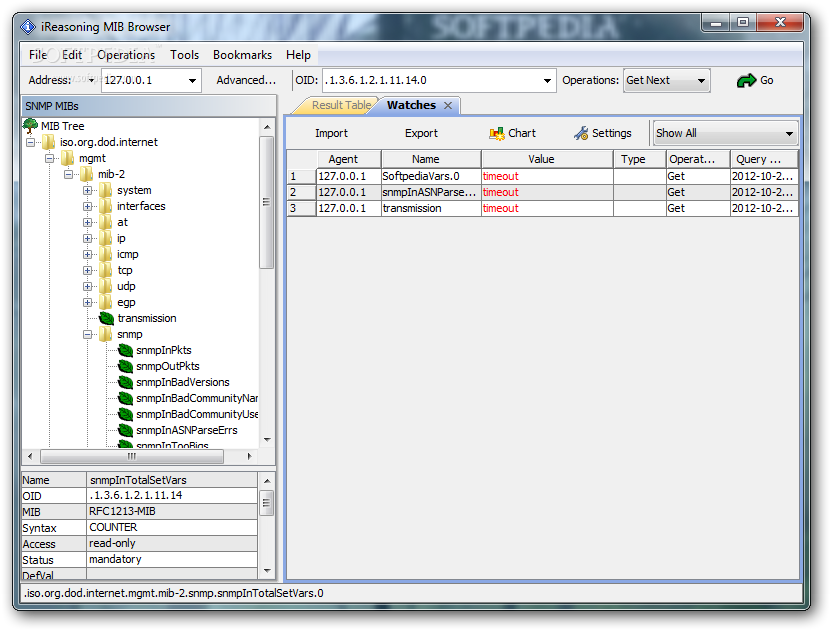Click the .1.3.6.1.2.1.11.14 OID value cell
Image resolution: width=831 pixels, height=631 pixels.
click(x=172, y=496)
